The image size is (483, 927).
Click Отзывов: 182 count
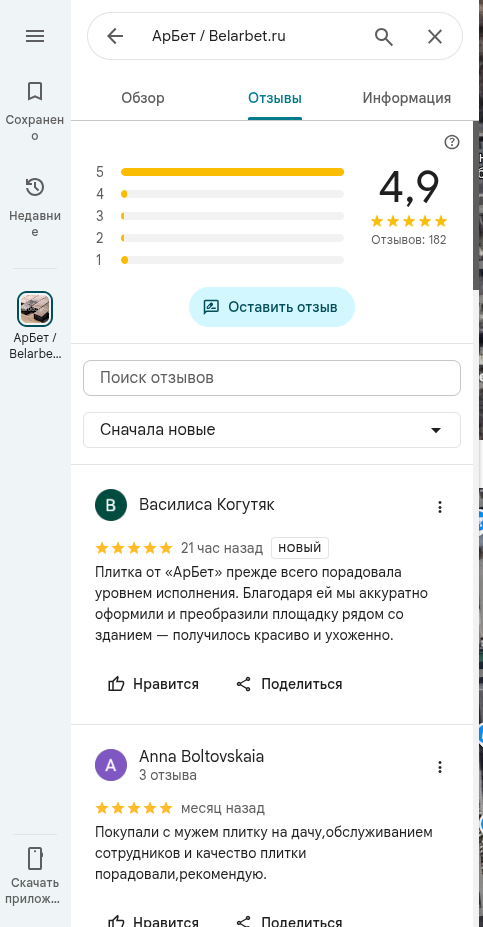[x=409, y=240]
